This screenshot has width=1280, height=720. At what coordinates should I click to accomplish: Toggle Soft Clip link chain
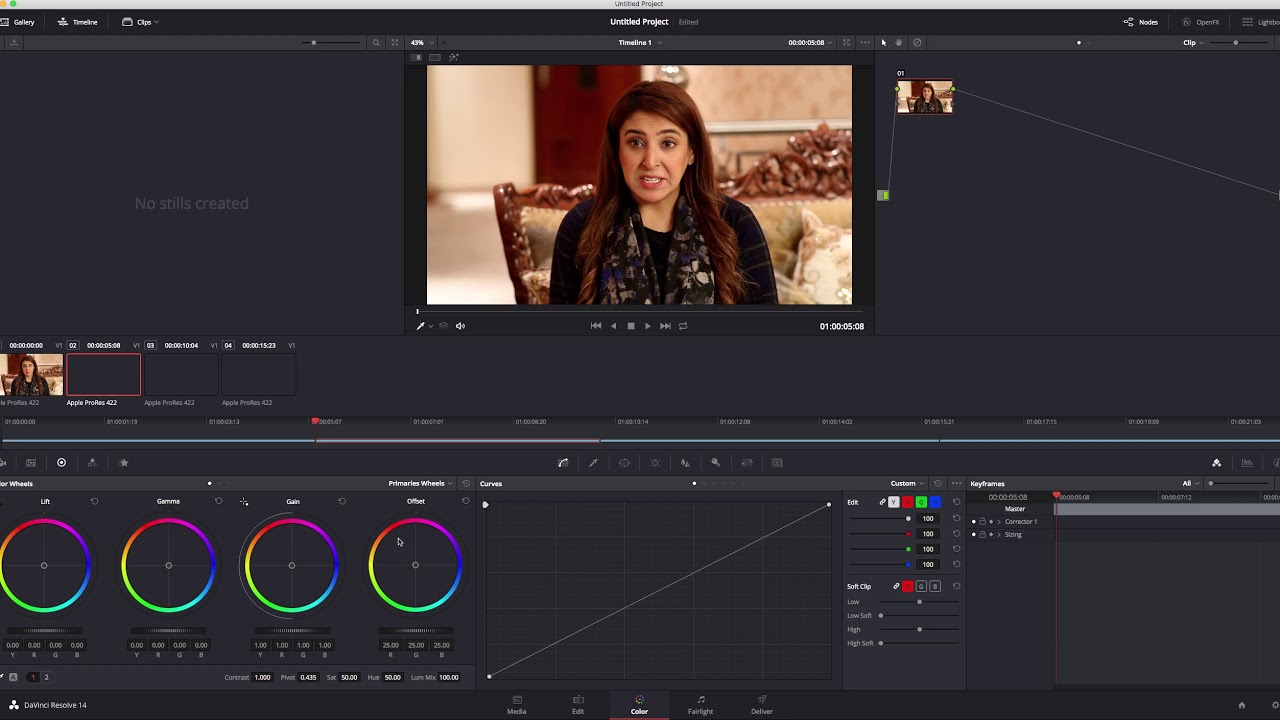[x=896, y=586]
